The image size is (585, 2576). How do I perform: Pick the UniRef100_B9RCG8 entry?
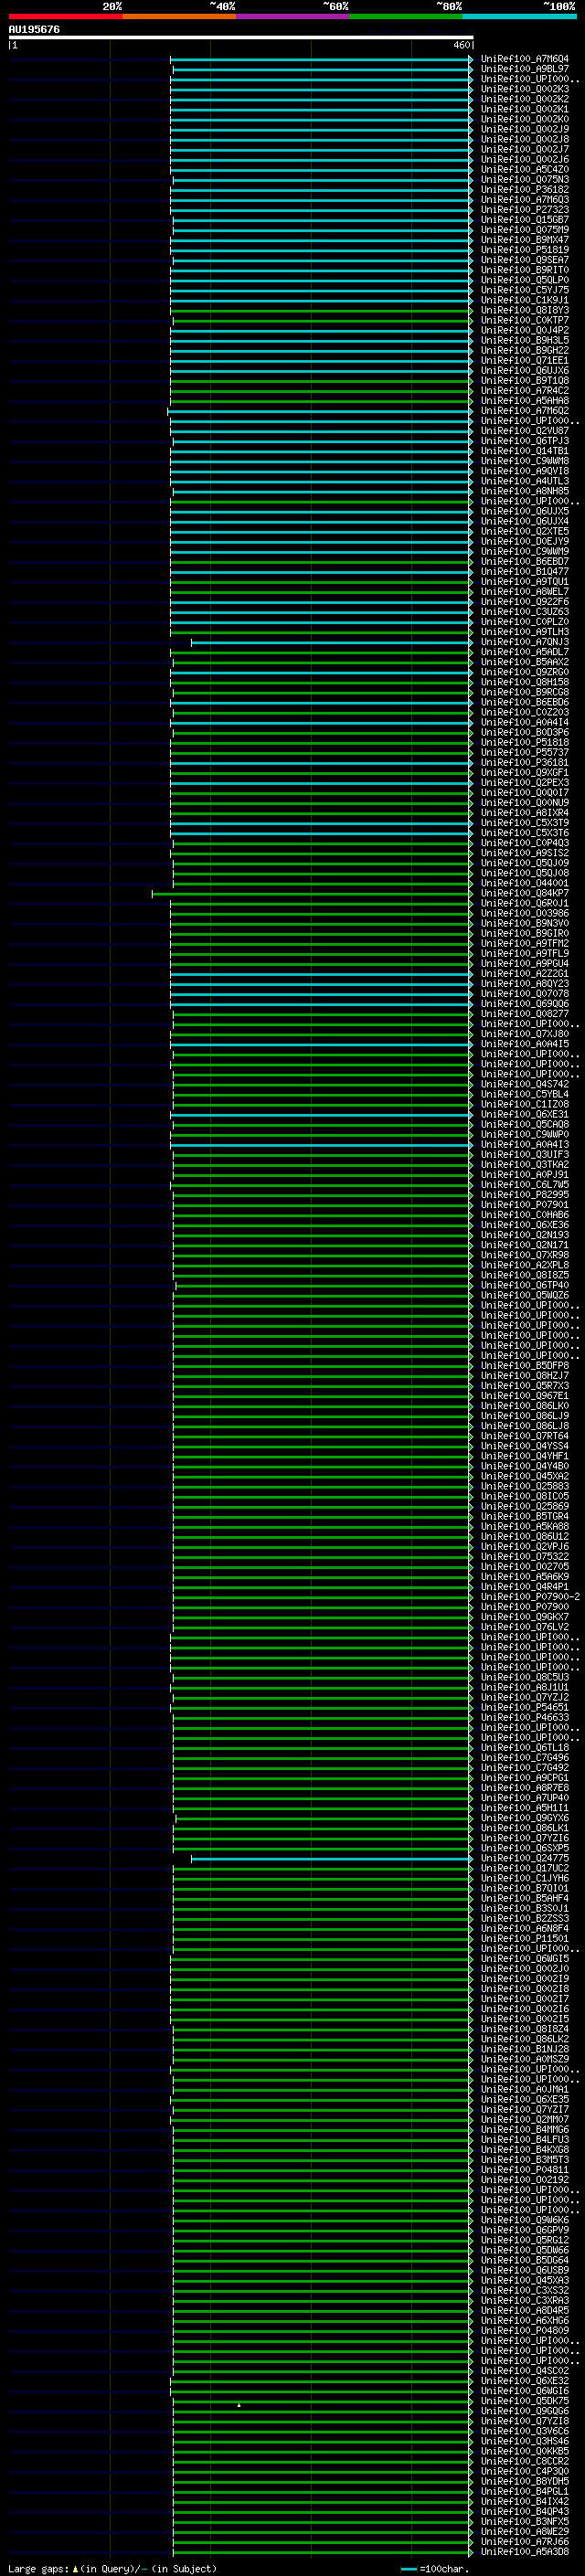click(524, 692)
